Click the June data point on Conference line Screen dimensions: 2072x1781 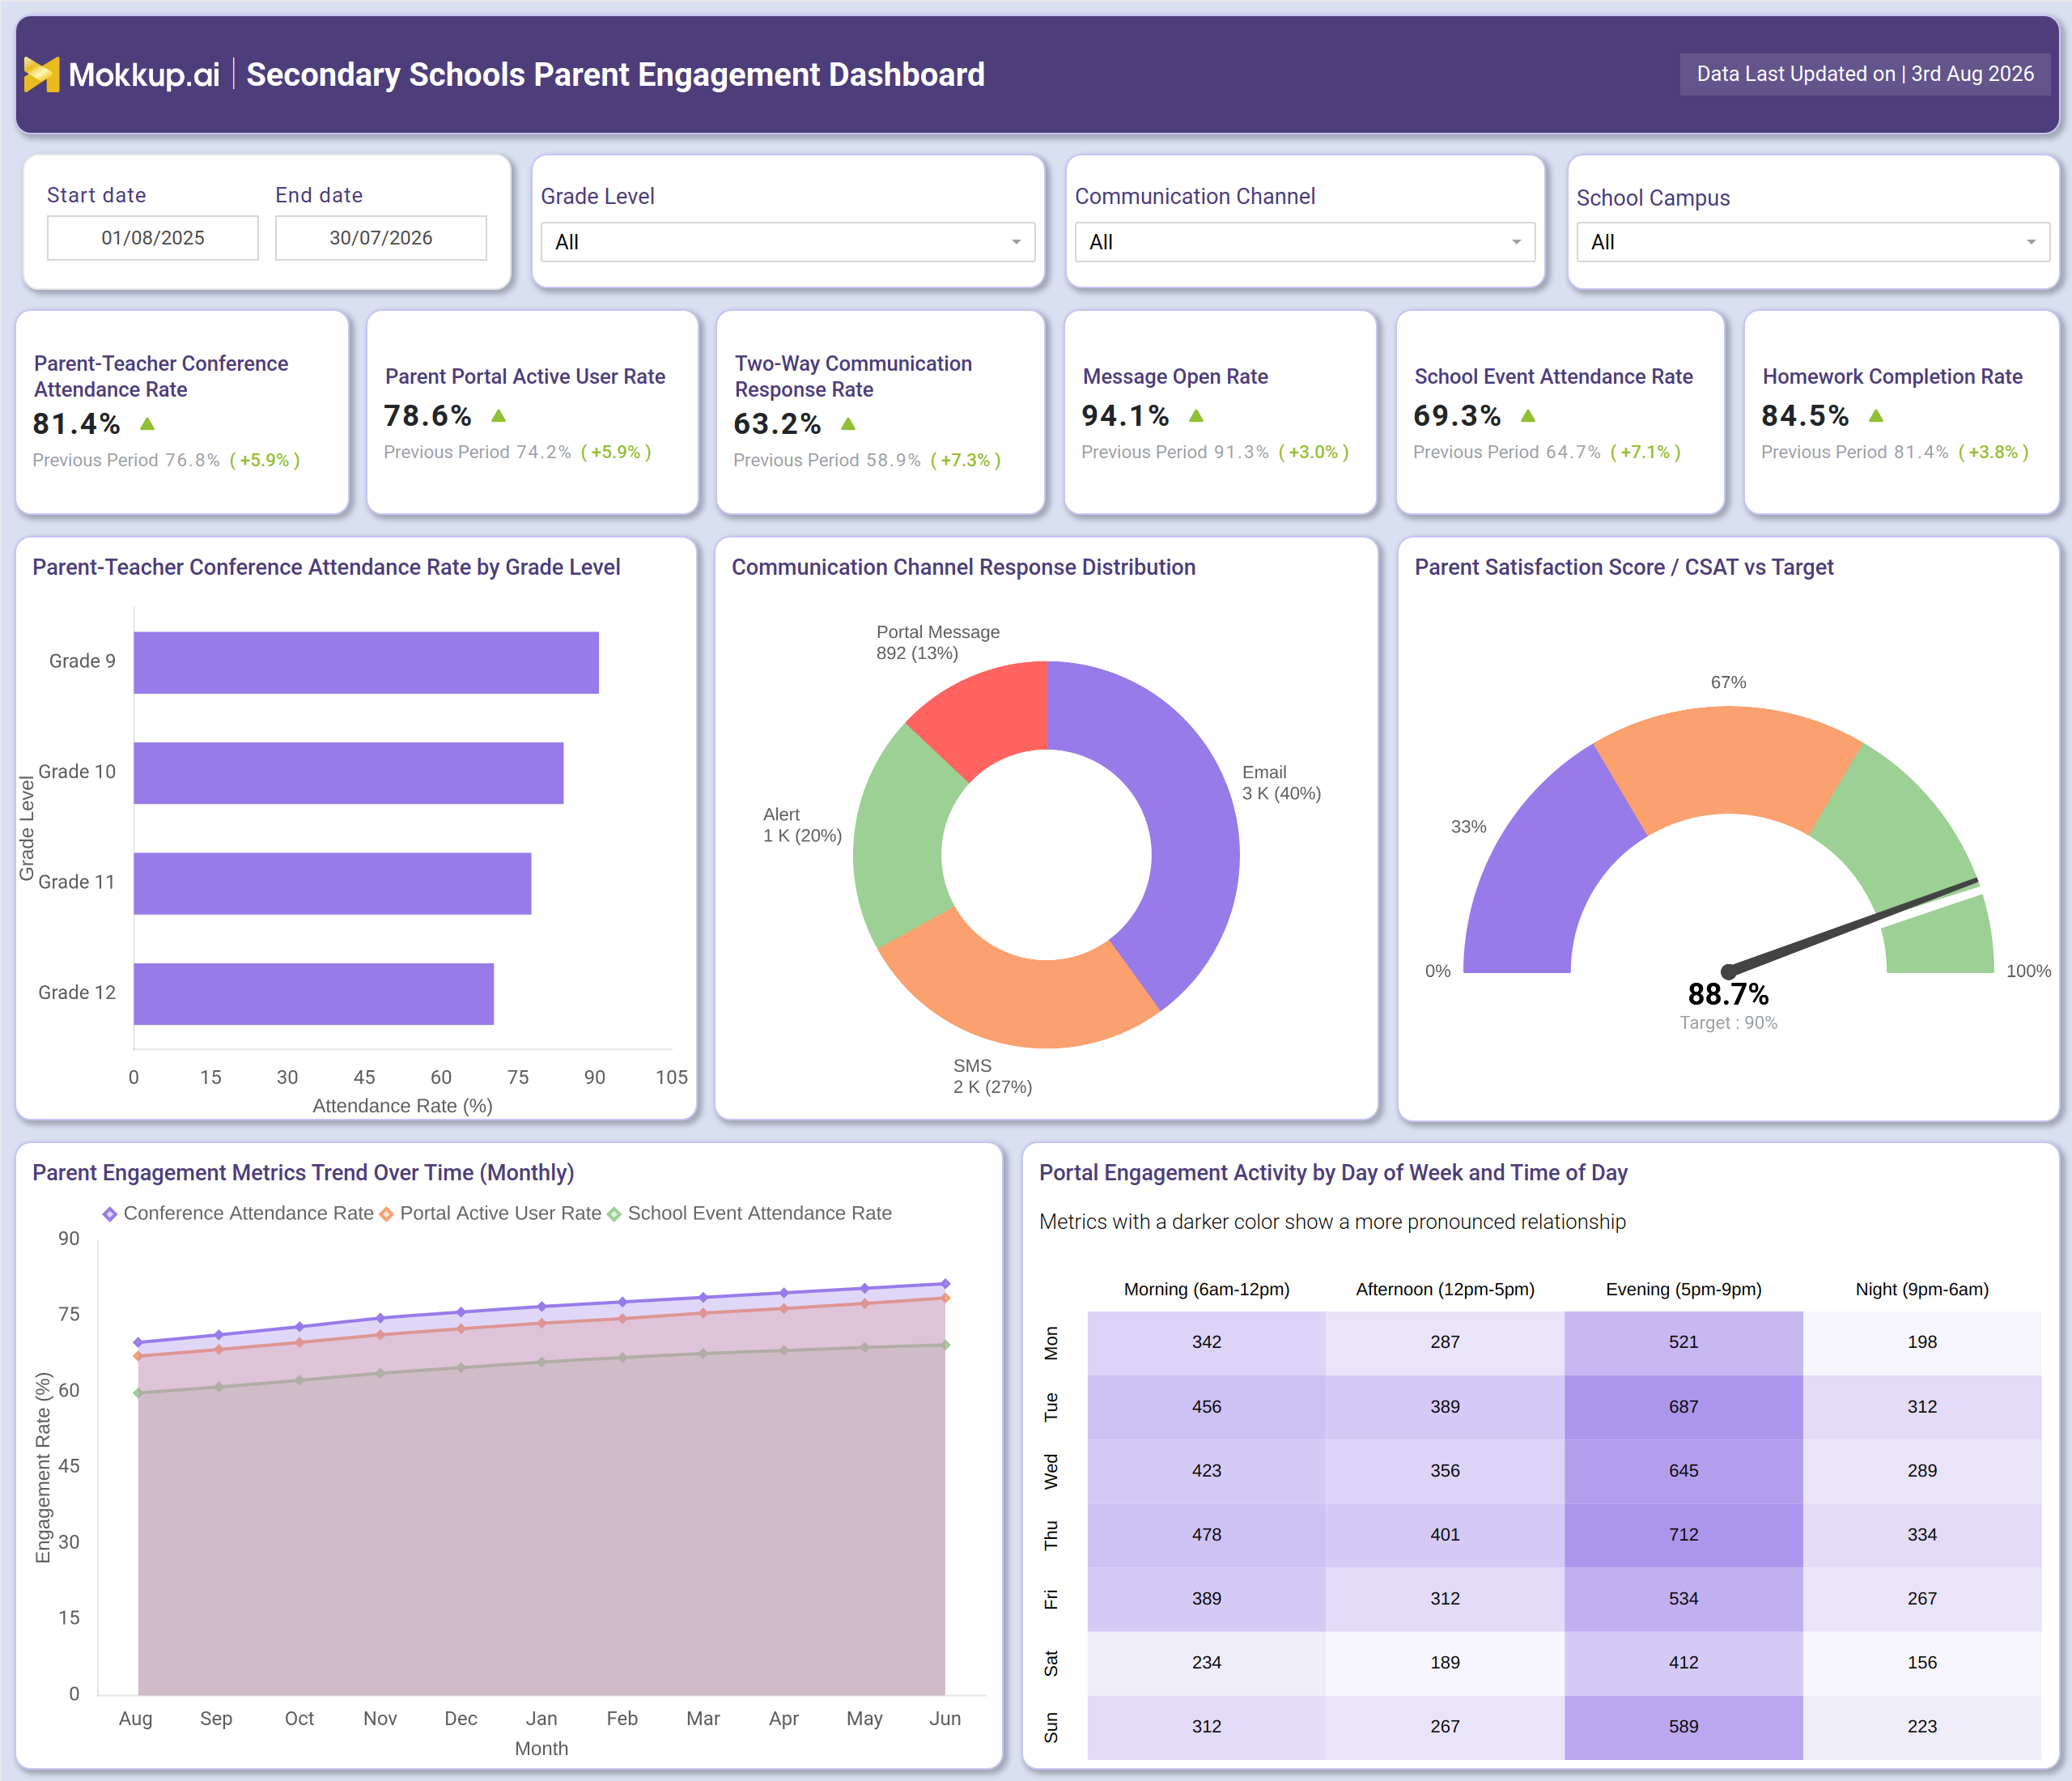[x=945, y=1284]
